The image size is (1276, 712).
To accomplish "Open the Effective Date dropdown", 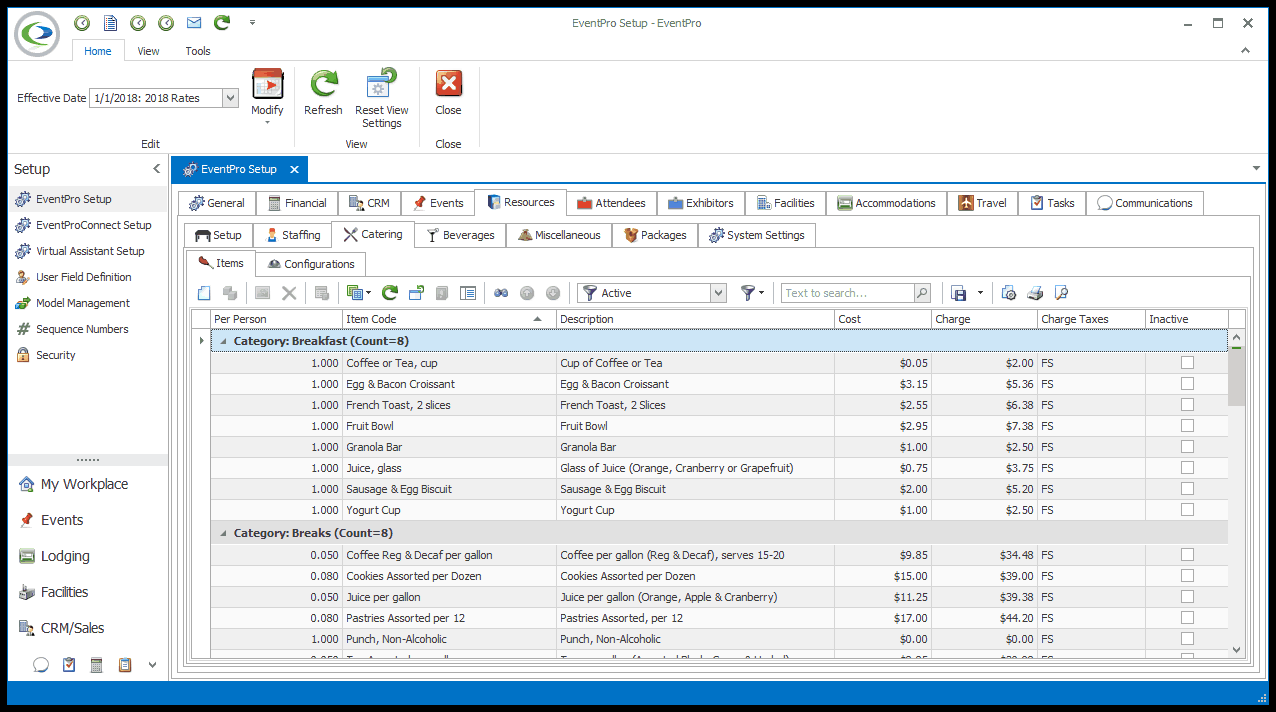I will point(230,98).
